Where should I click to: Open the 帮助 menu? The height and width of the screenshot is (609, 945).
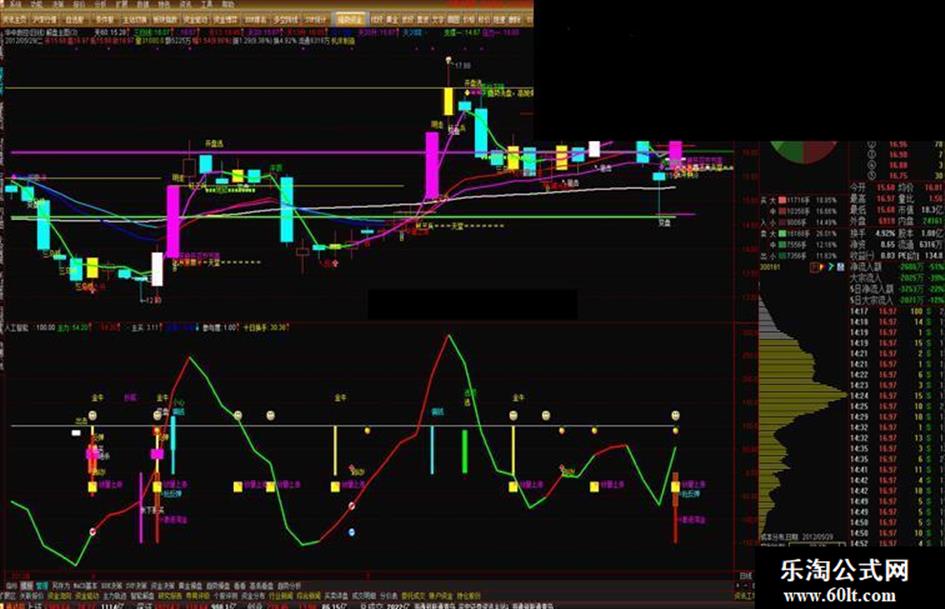pos(227,4)
